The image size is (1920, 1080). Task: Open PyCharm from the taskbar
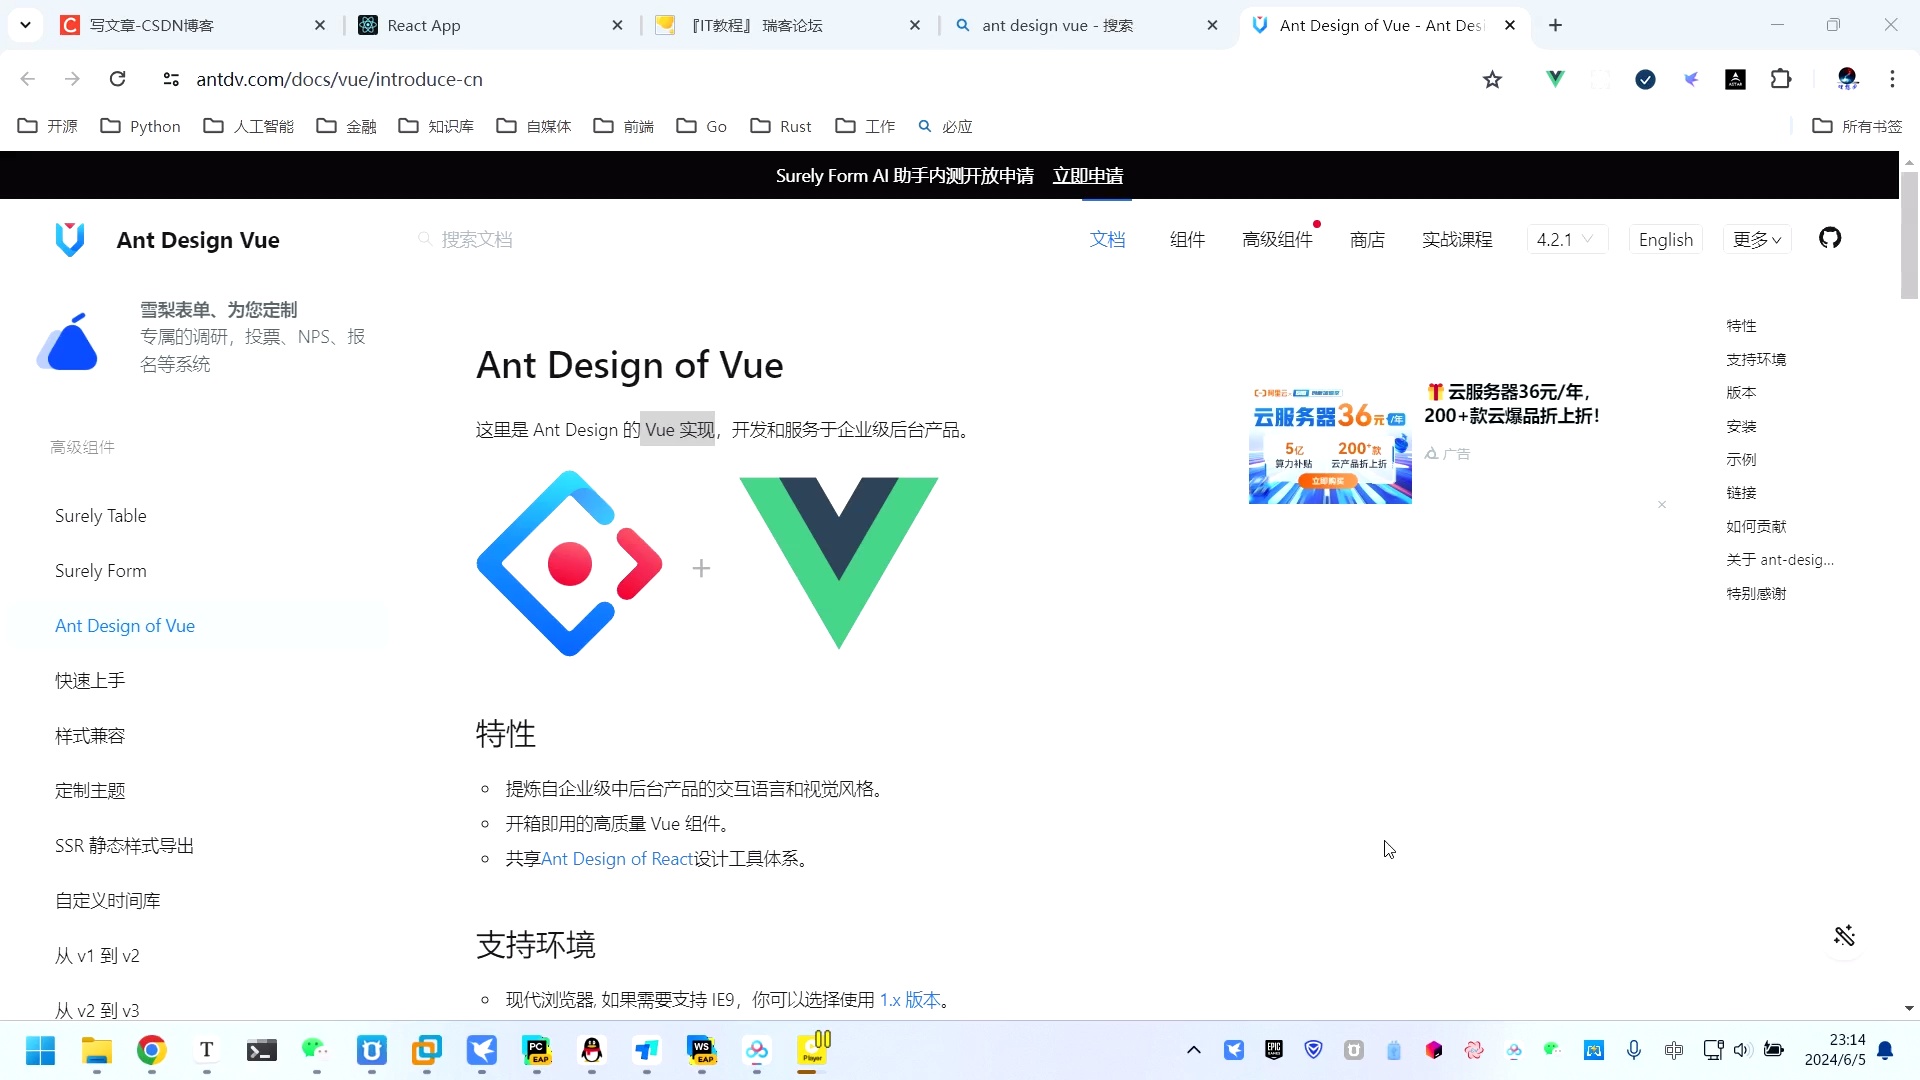tap(538, 1051)
